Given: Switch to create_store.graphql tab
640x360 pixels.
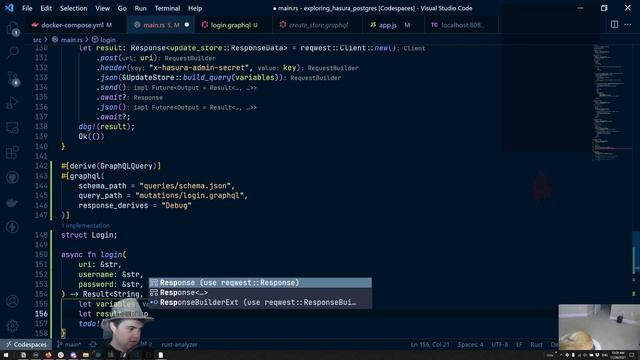Looking at the screenshot, I should point(318,25).
